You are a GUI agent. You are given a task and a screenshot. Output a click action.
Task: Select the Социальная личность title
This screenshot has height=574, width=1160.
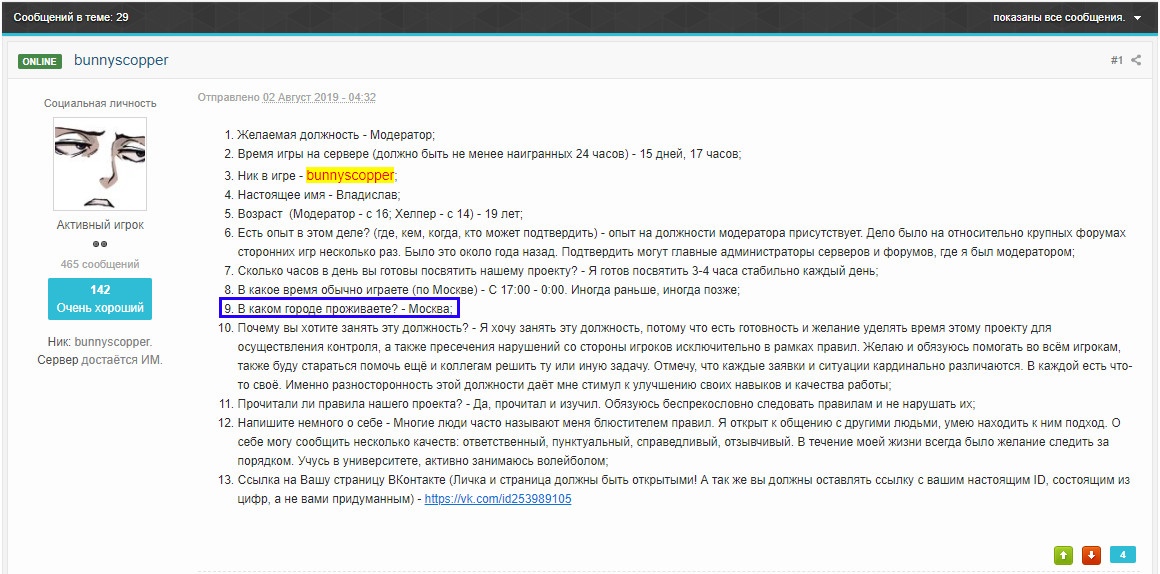click(x=100, y=104)
